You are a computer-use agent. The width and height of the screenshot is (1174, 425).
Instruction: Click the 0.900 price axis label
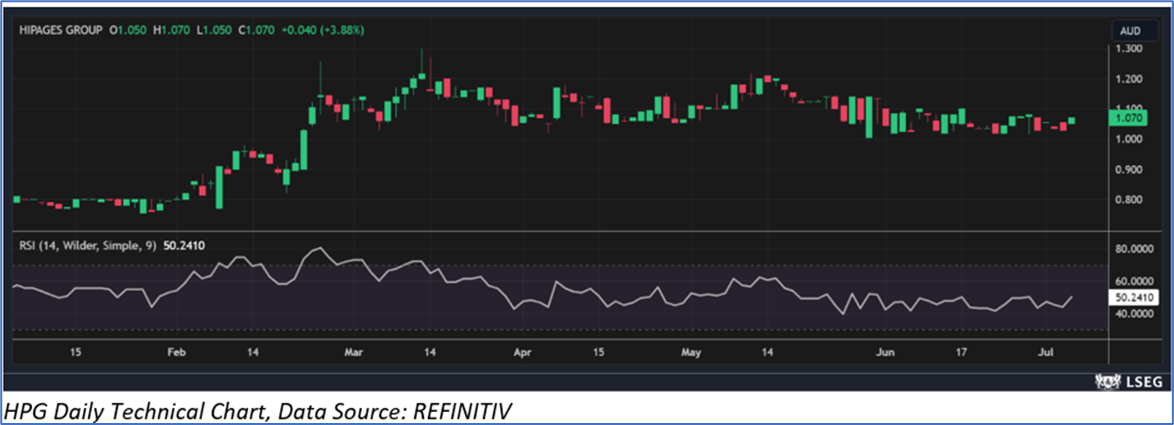(1128, 170)
